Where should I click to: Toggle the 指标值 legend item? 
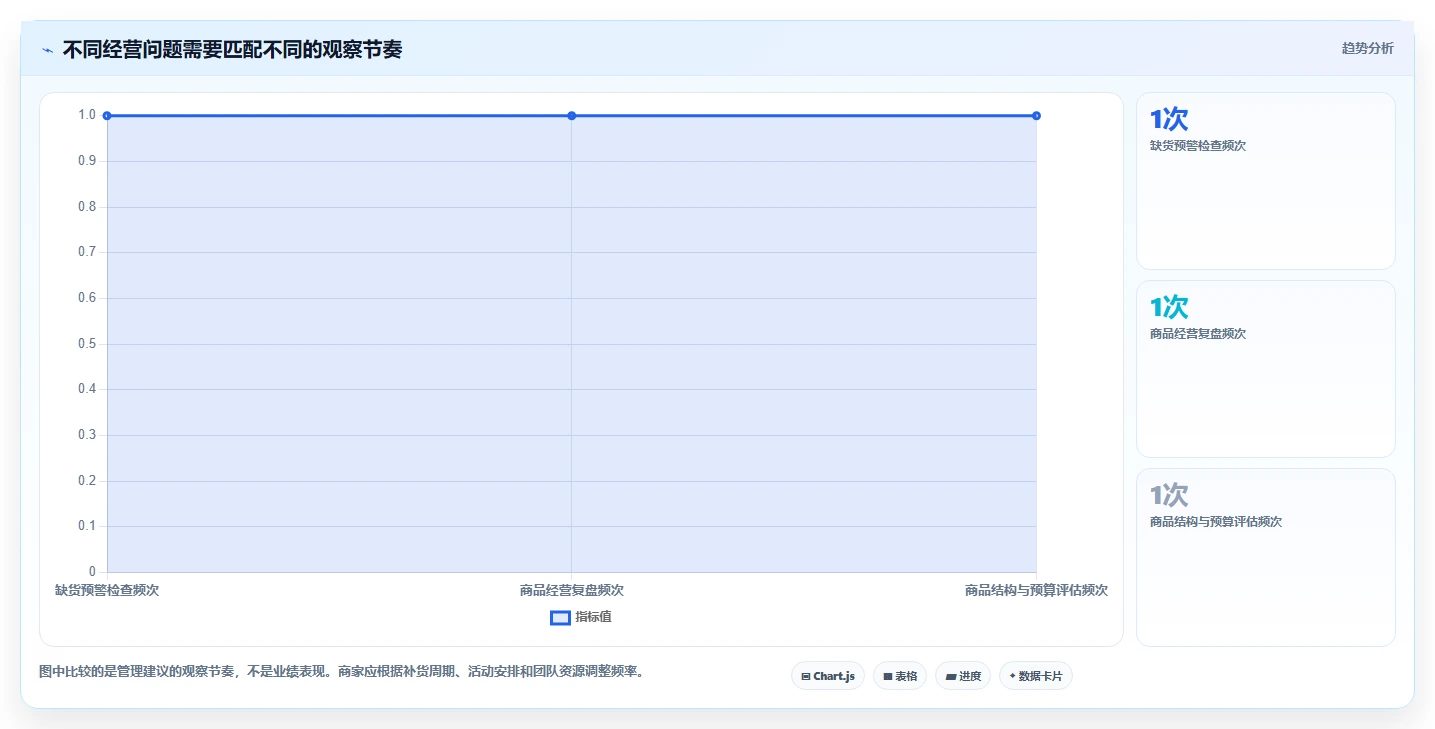581,617
